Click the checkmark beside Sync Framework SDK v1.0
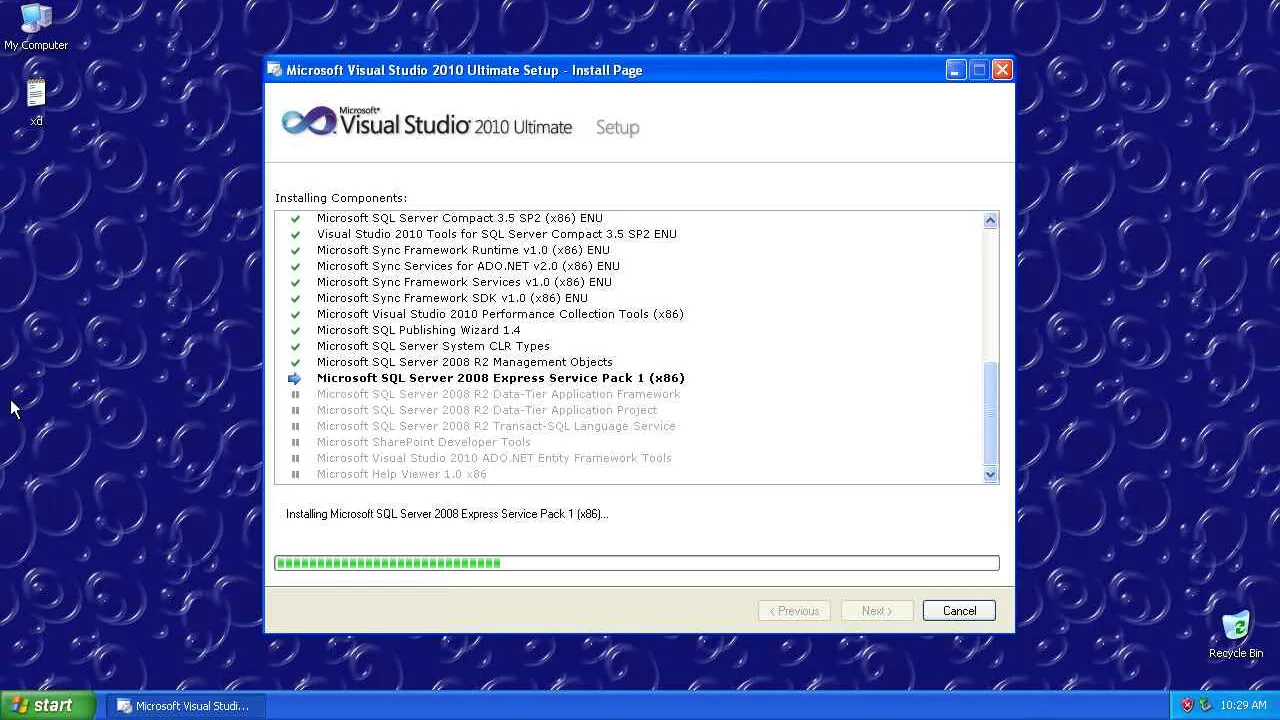The image size is (1280, 720). (x=295, y=298)
